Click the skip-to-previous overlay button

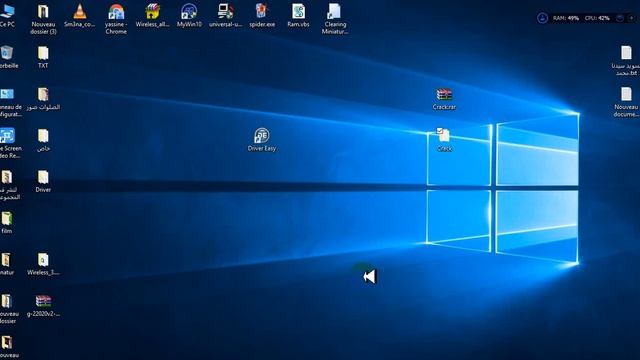(x=369, y=277)
